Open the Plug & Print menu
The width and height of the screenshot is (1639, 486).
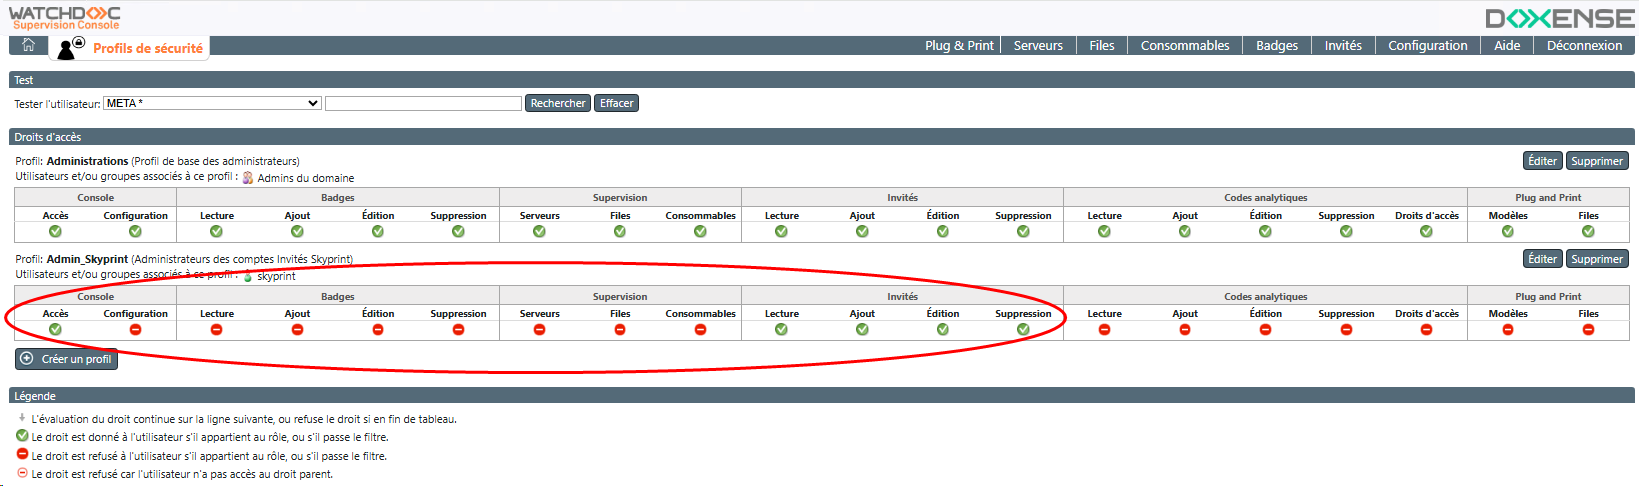click(958, 46)
